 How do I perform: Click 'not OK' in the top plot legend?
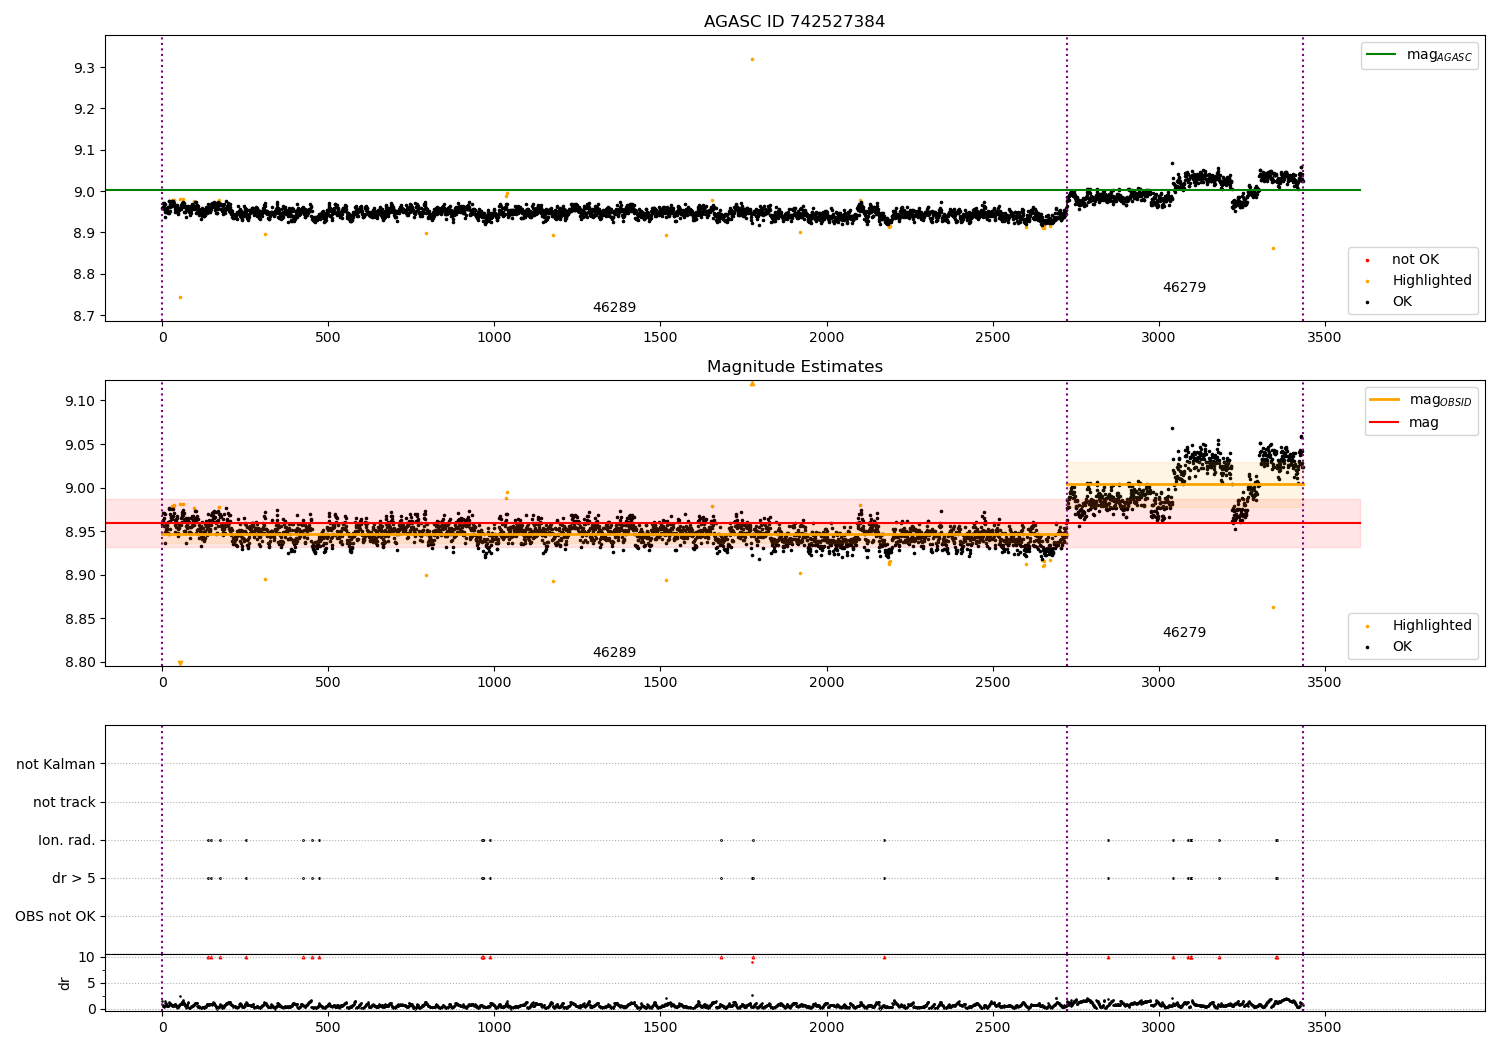point(1415,260)
